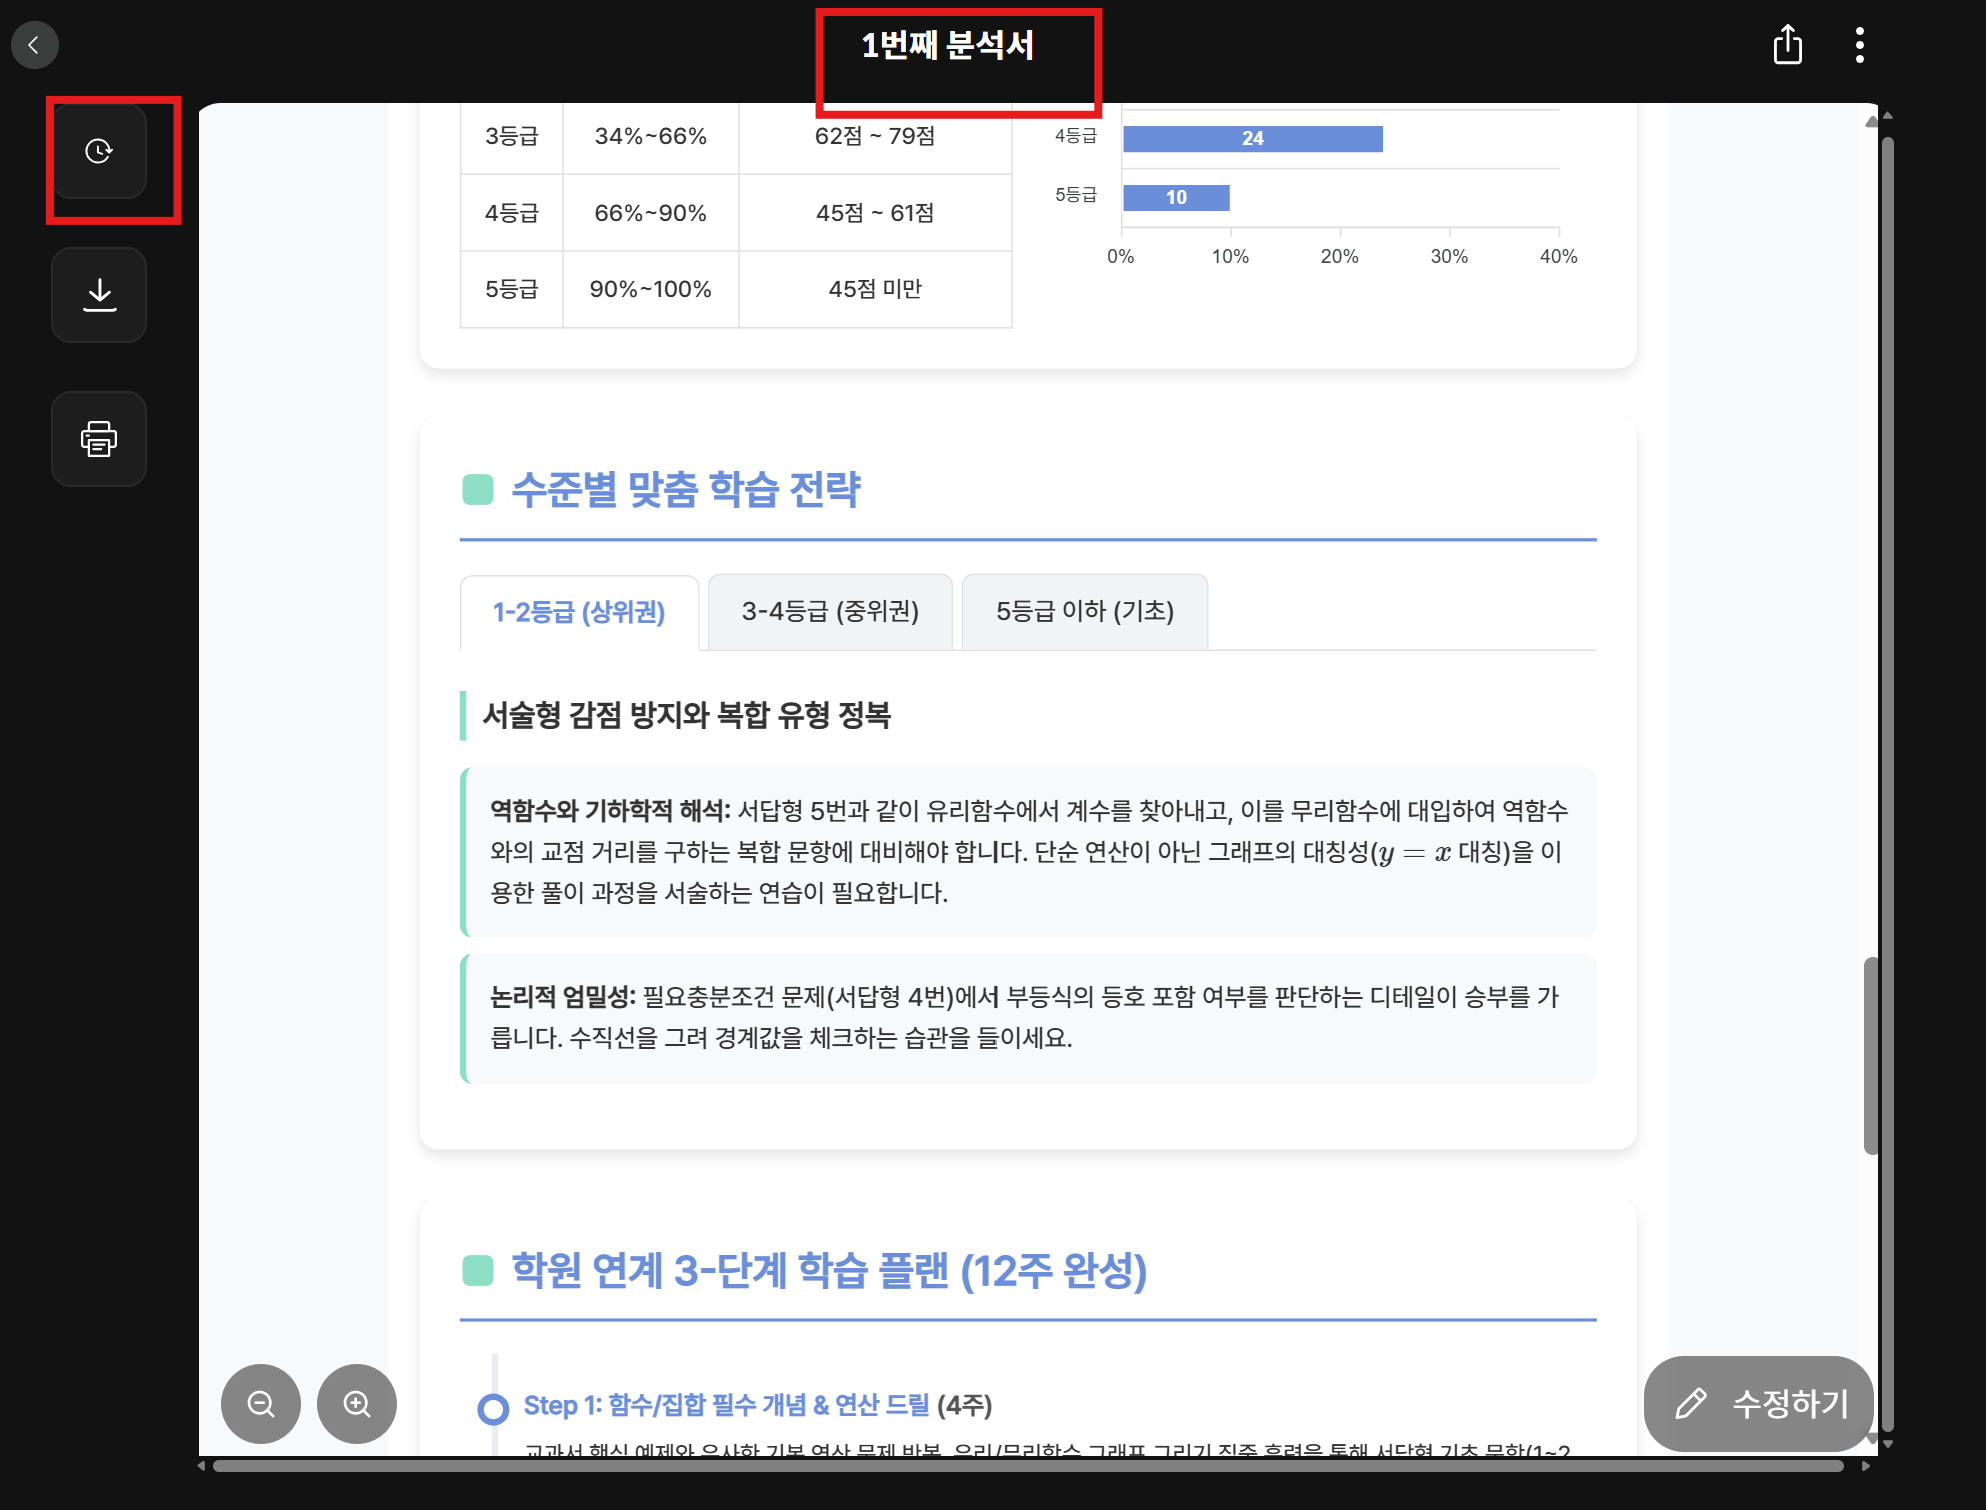
Task: Click the 62점 ~ 79점 table cell
Action: pos(875,137)
